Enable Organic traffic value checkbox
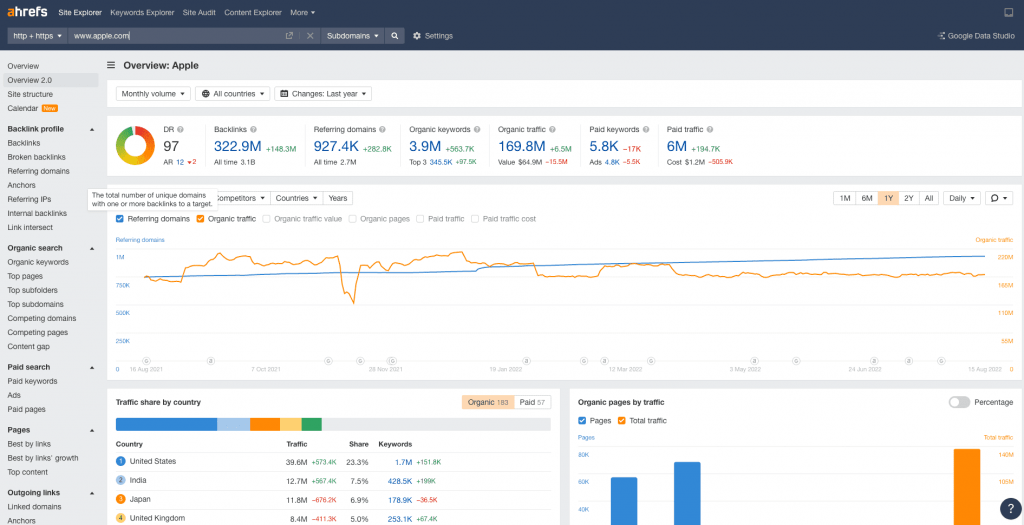Viewport: 1024px width, 525px height. [x=266, y=219]
